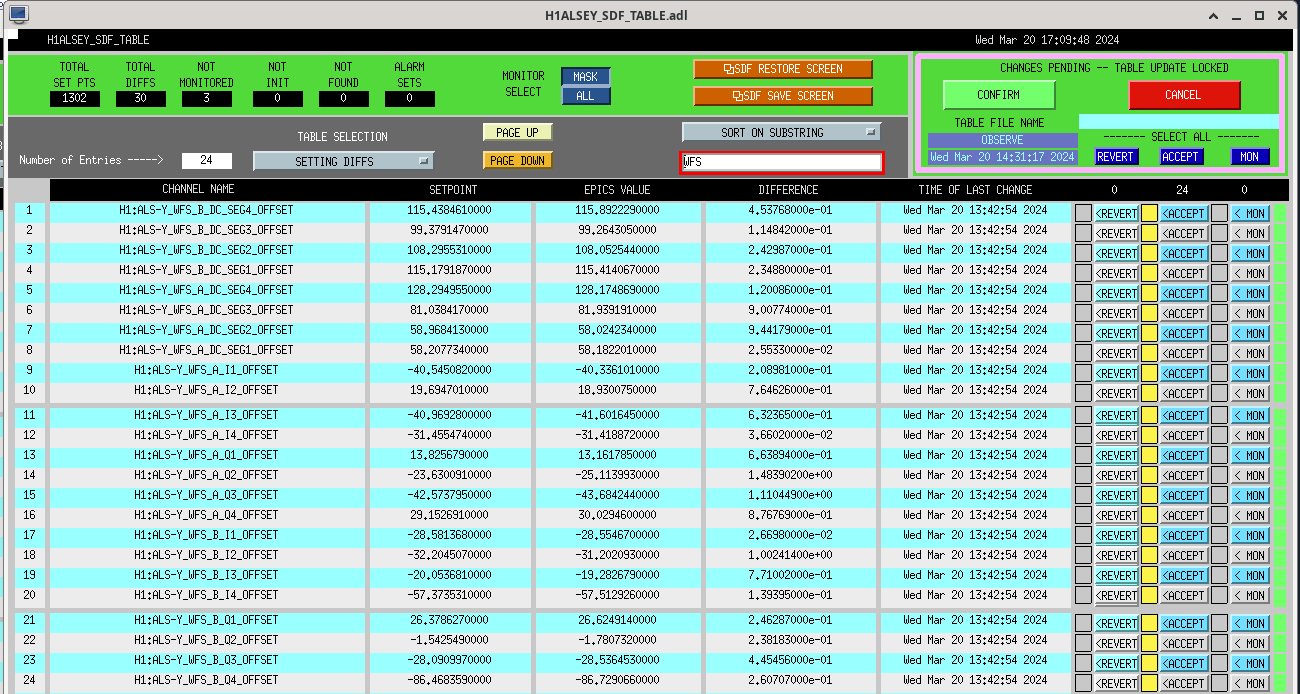Image resolution: width=1300 pixels, height=694 pixels.
Task: Open the SORT ON SUBSTRING dropdown
Action: point(781,132)
